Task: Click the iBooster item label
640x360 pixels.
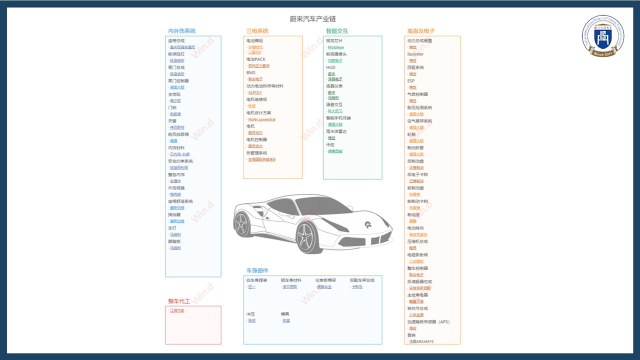Action: pos(416,54)
